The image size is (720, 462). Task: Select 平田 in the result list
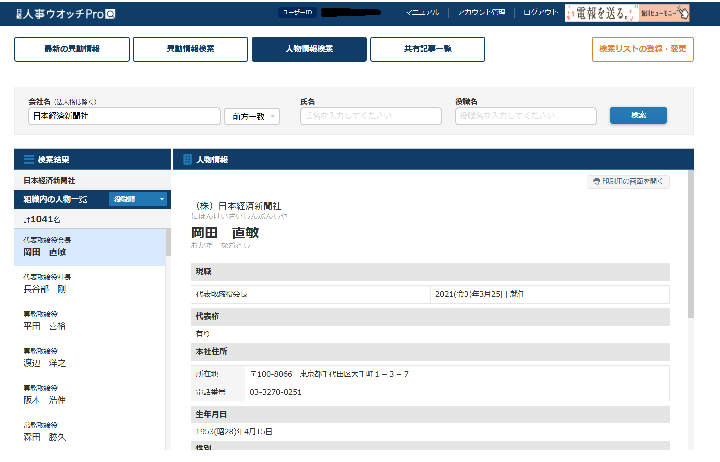click(x=90, y=321)
